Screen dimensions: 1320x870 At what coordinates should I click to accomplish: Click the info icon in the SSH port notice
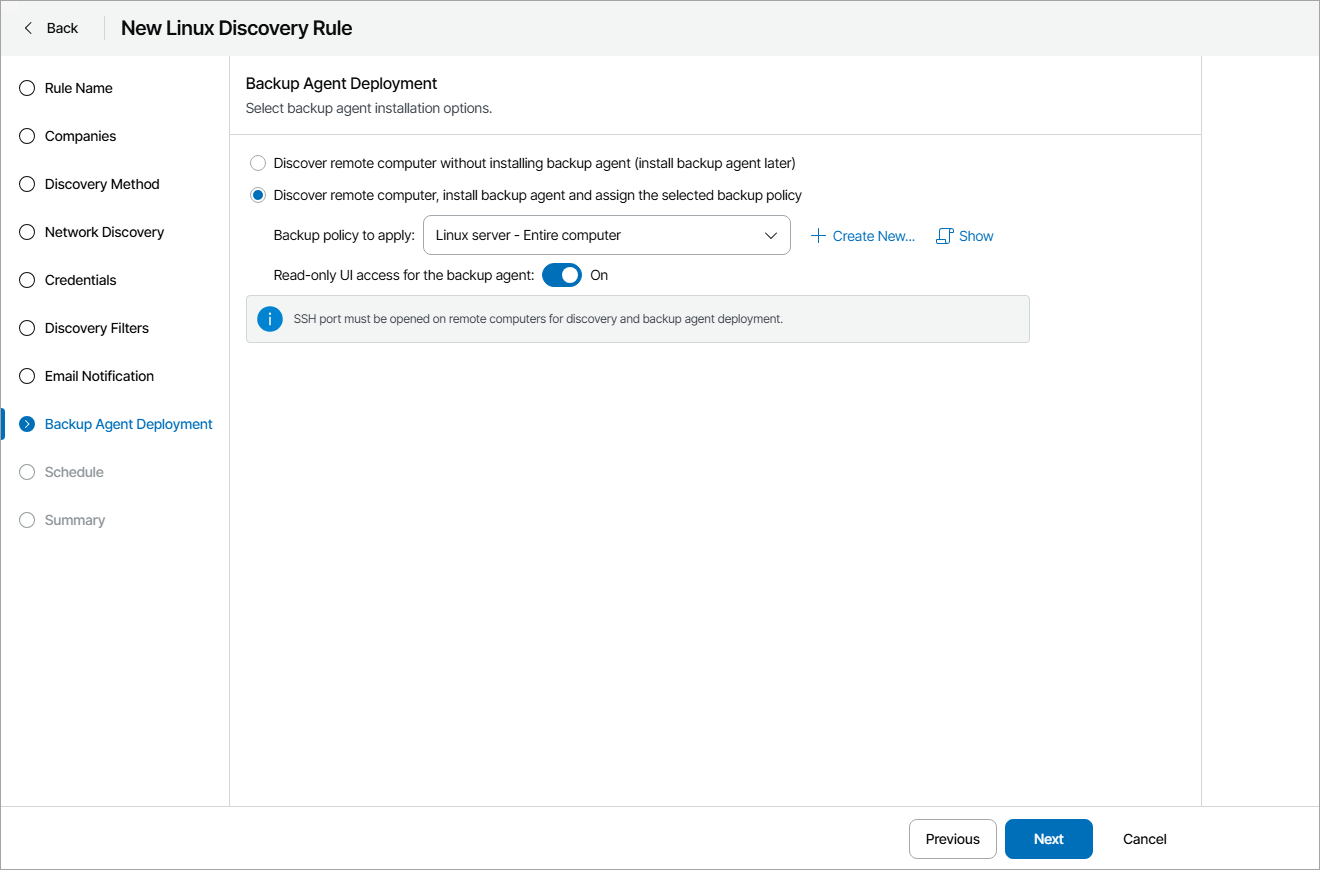[x=269, y=318]
